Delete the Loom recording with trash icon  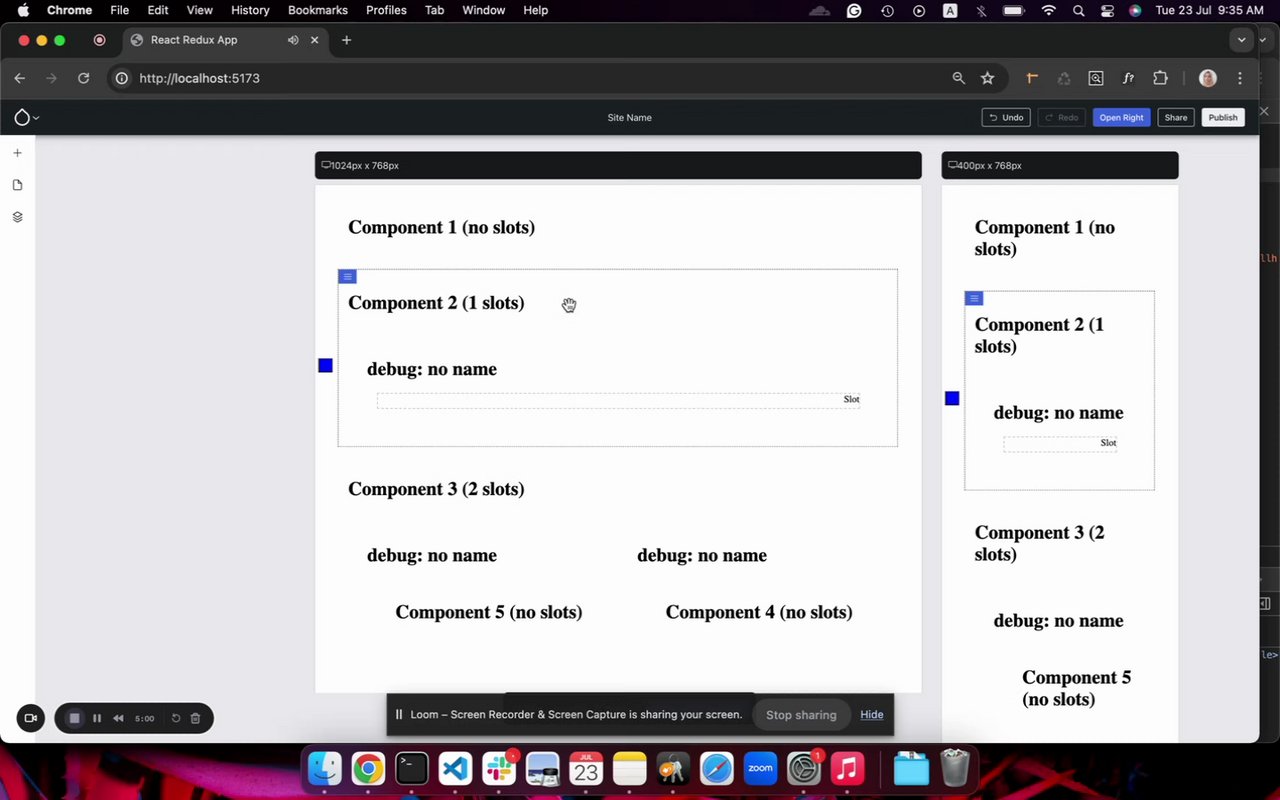195,718
